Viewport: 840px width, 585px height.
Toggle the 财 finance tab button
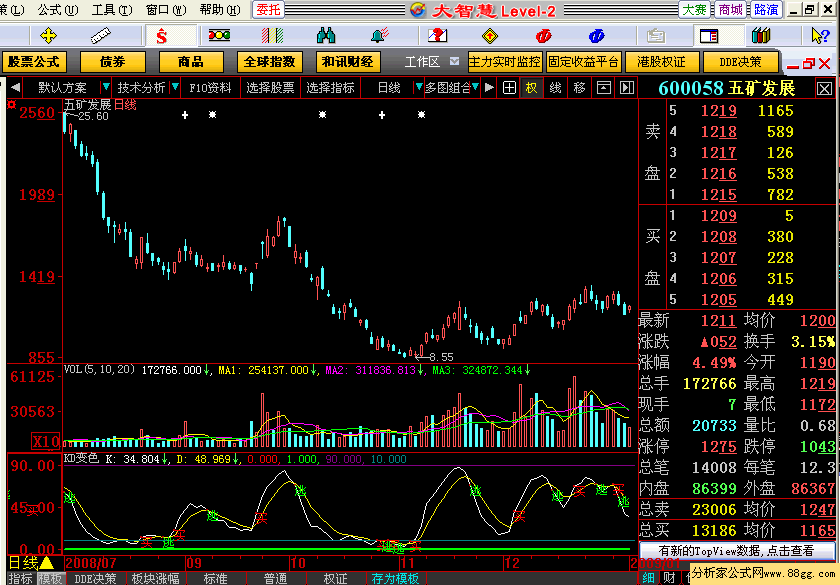[x=669, y=578]
